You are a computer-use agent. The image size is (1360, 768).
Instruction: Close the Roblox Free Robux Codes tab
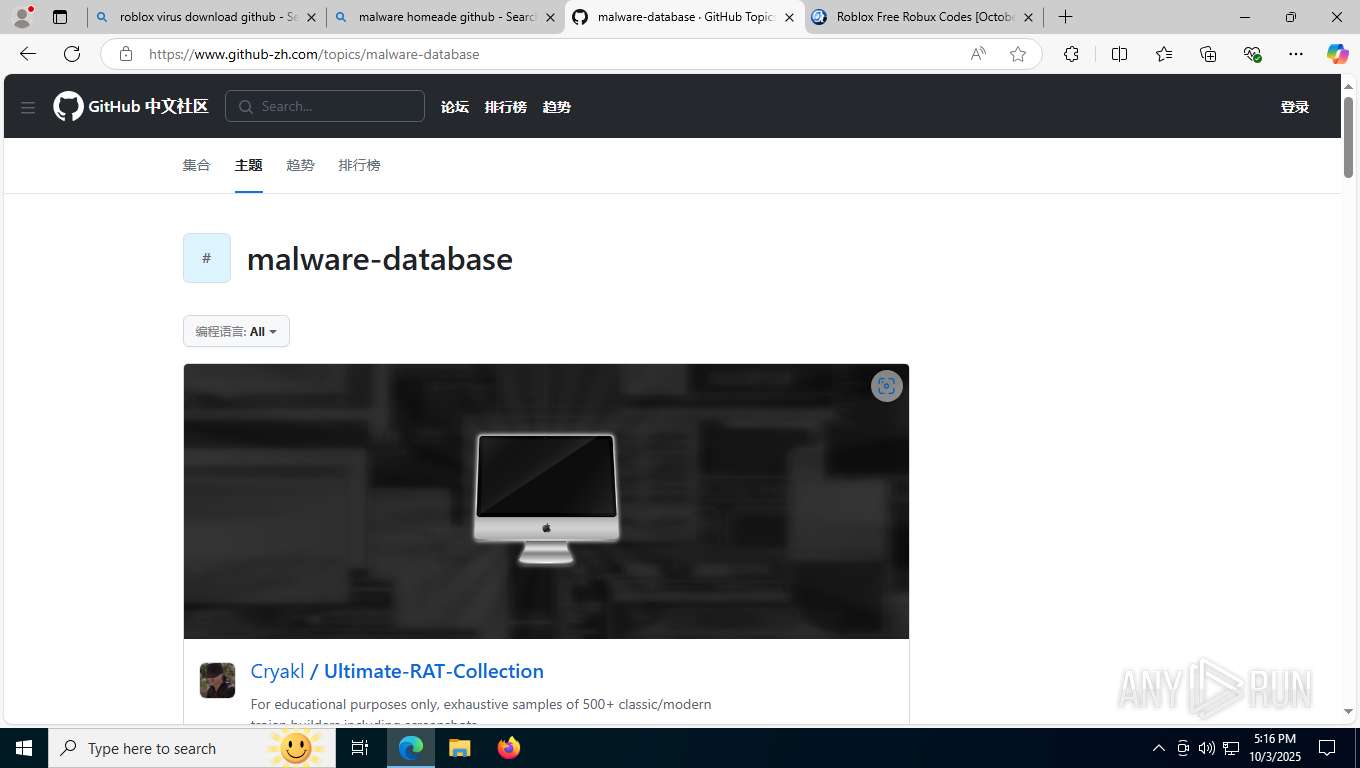click(x=1028, y=17)
